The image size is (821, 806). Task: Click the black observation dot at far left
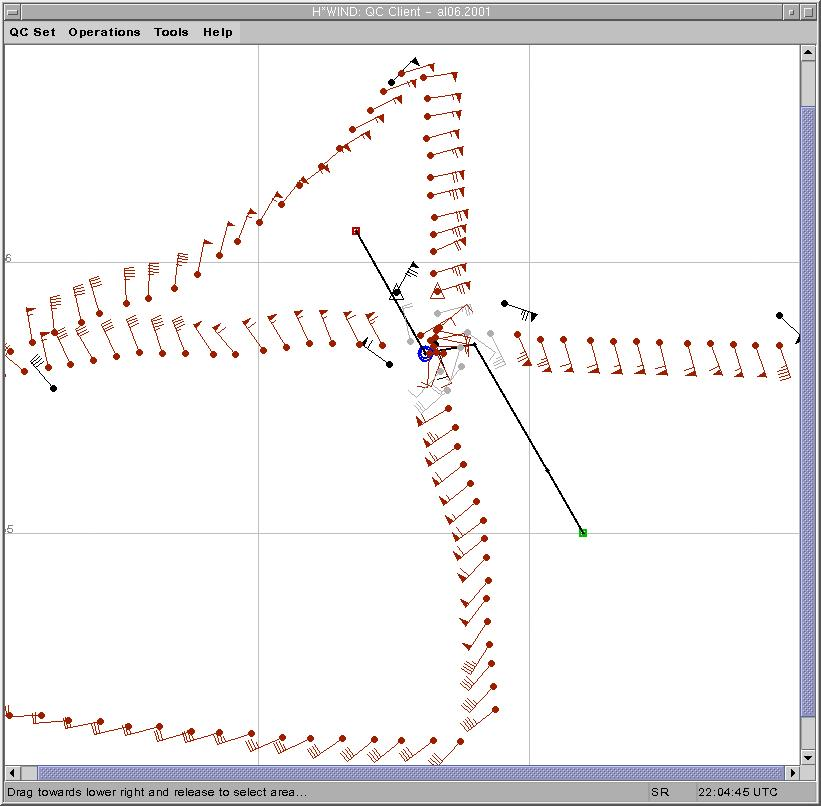click(x=54, y=388)
